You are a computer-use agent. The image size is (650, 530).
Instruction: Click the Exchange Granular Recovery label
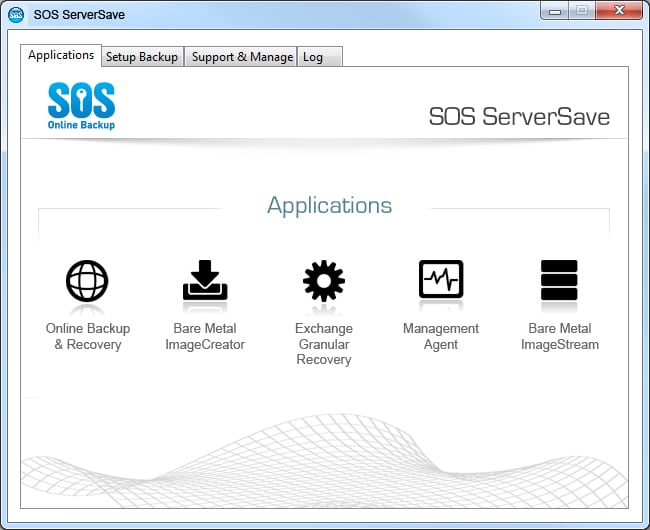point(324,344)
